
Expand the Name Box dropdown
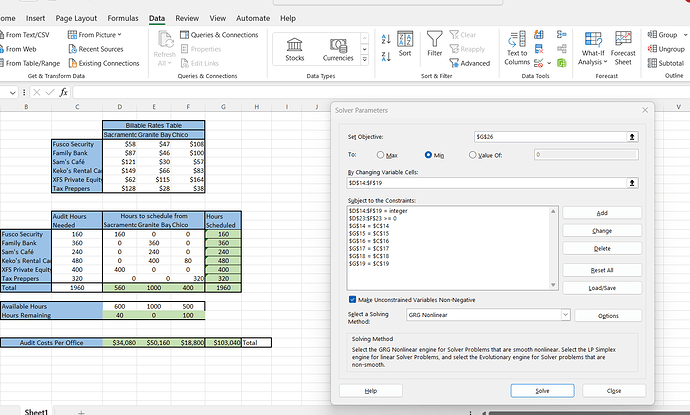(12, 92)
